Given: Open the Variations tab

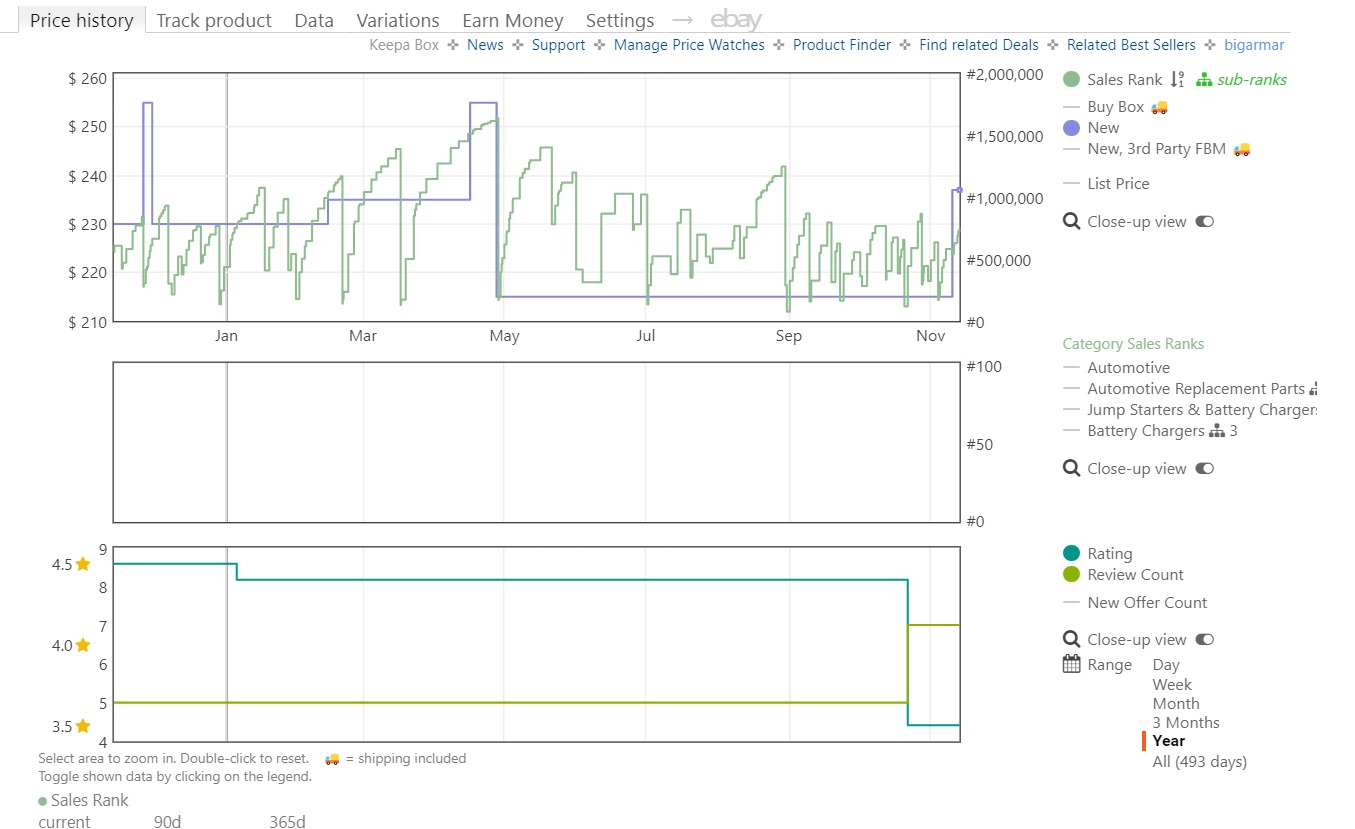Looking at the screenshot, I should coord(398,20).
